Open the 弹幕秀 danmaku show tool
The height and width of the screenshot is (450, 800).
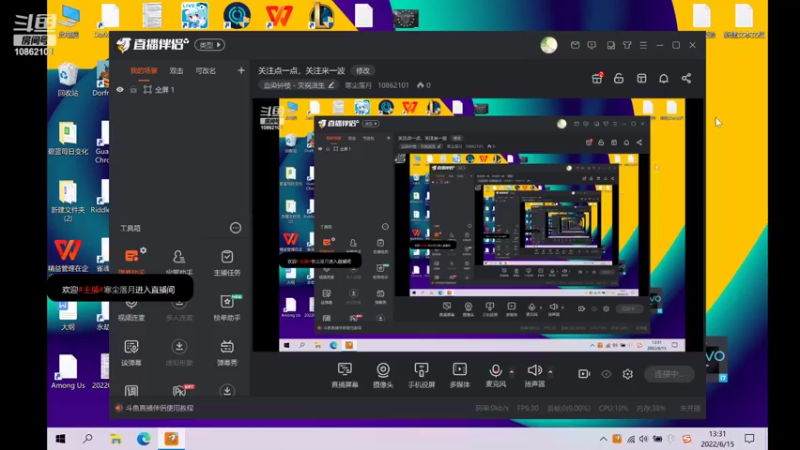click(227, 353)
